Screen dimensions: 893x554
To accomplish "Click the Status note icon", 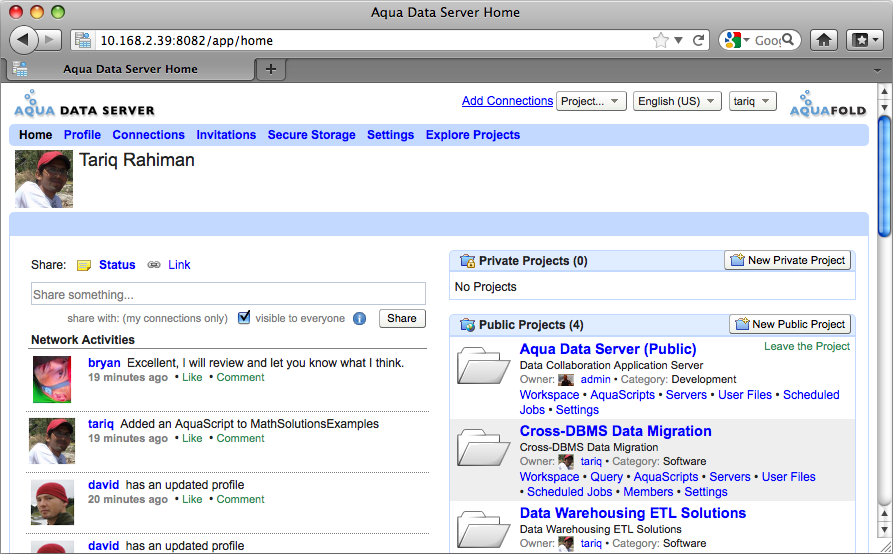I will (84, 265).
